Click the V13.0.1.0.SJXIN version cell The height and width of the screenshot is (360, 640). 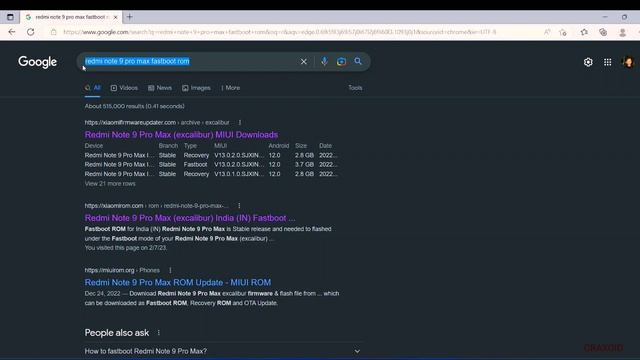tap(239, 174)
